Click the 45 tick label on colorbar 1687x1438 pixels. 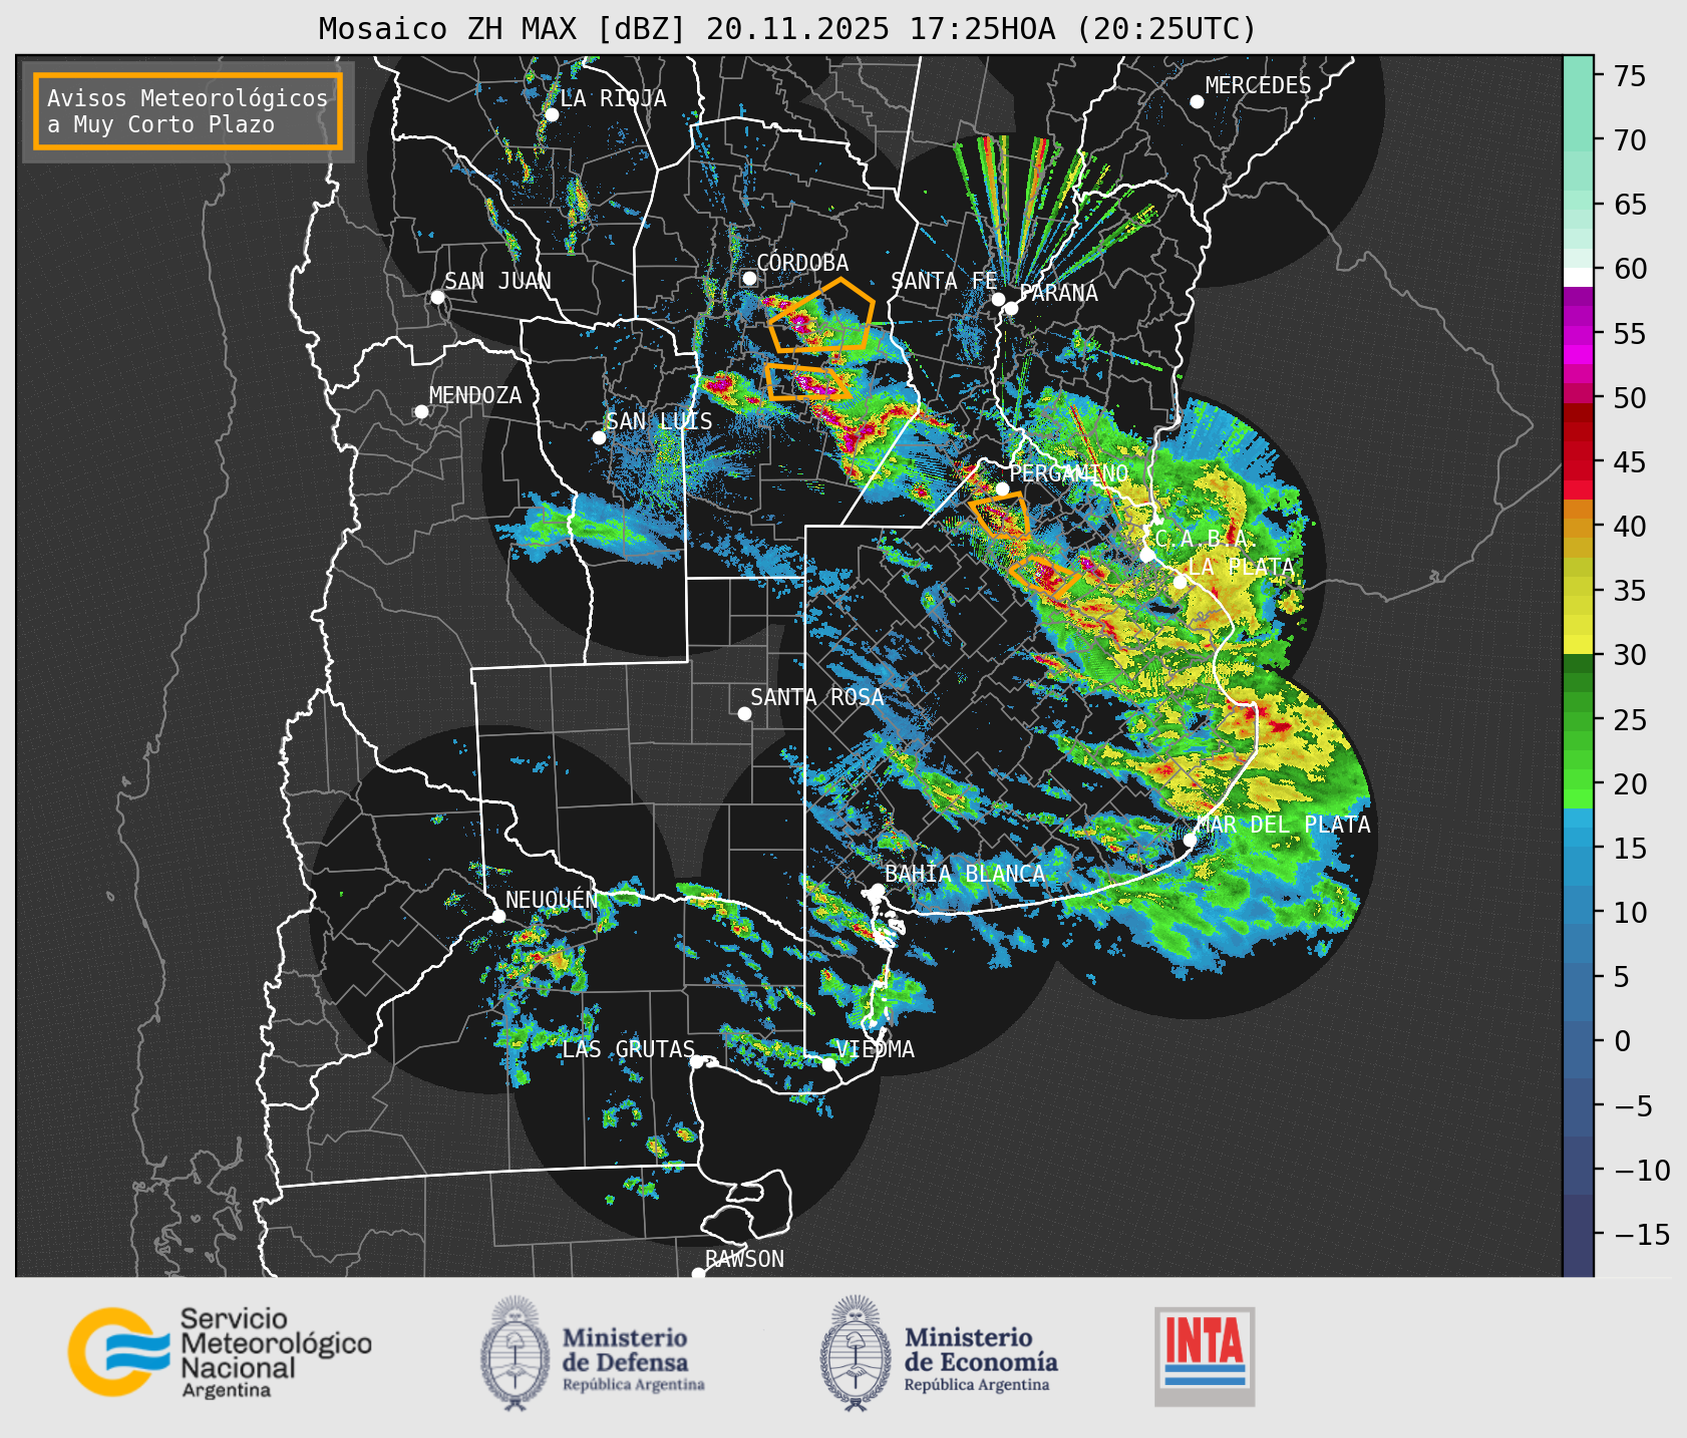(1629, 462)
